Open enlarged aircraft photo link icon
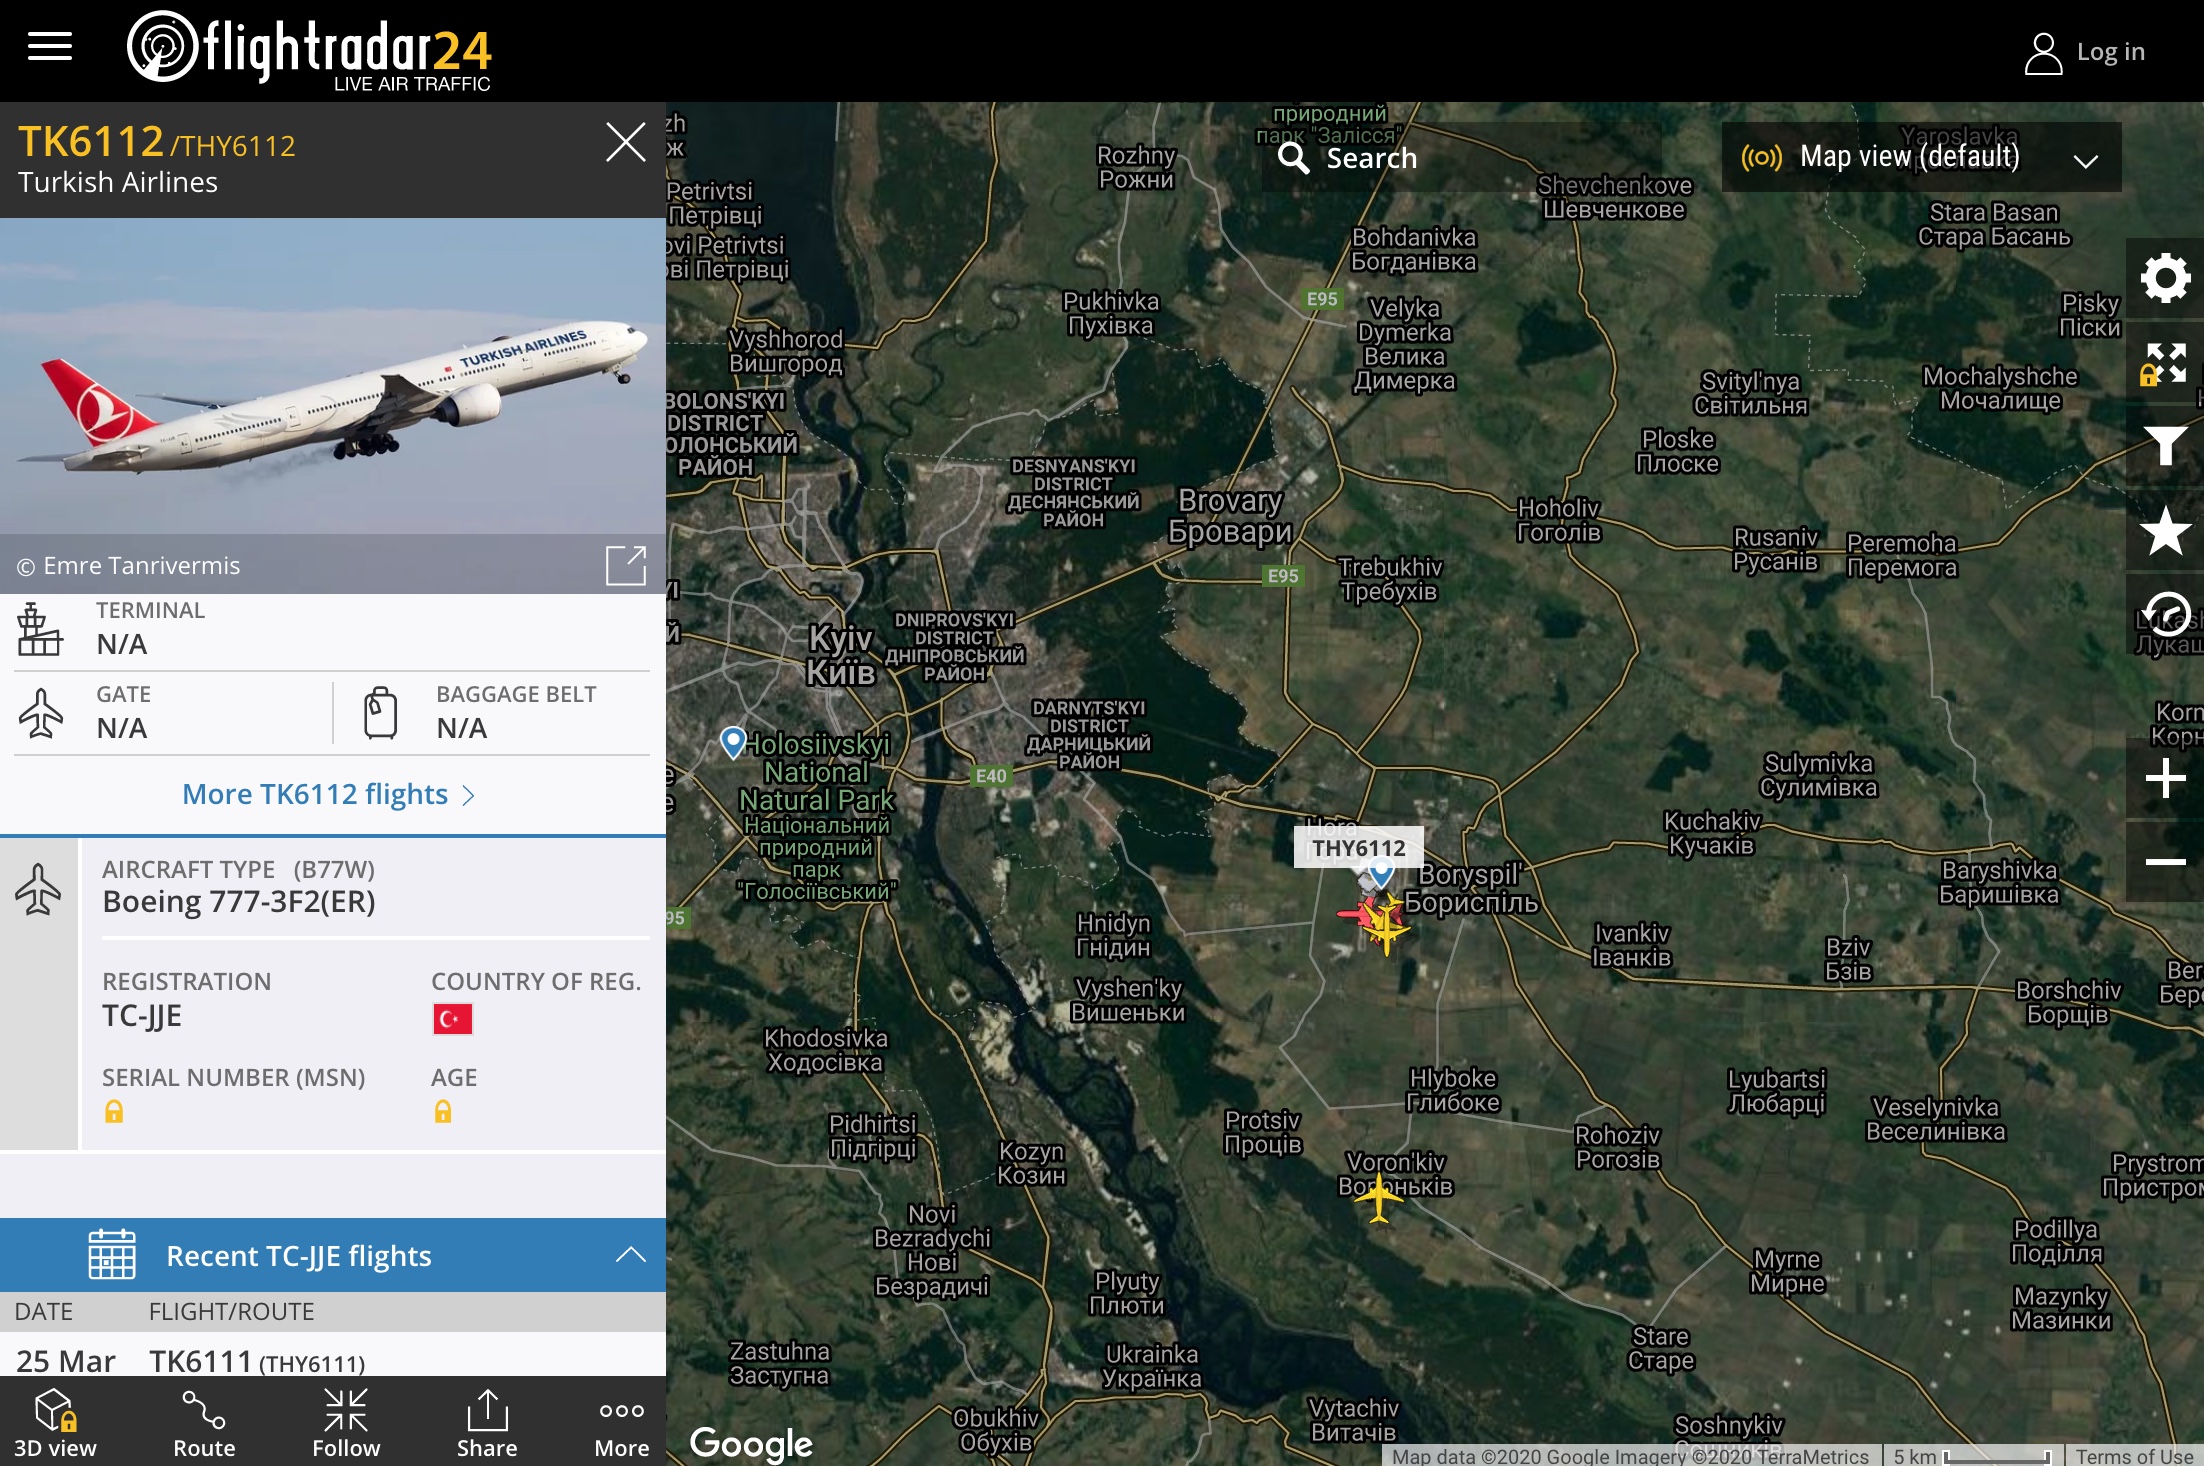 click(x=626, y=565)
